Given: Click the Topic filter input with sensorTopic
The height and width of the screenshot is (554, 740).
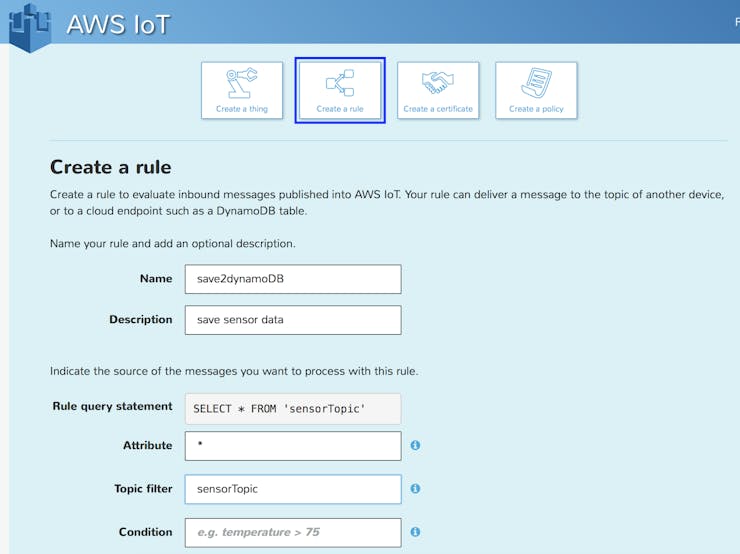Looking at the screenshot, I should pos(293,489).
